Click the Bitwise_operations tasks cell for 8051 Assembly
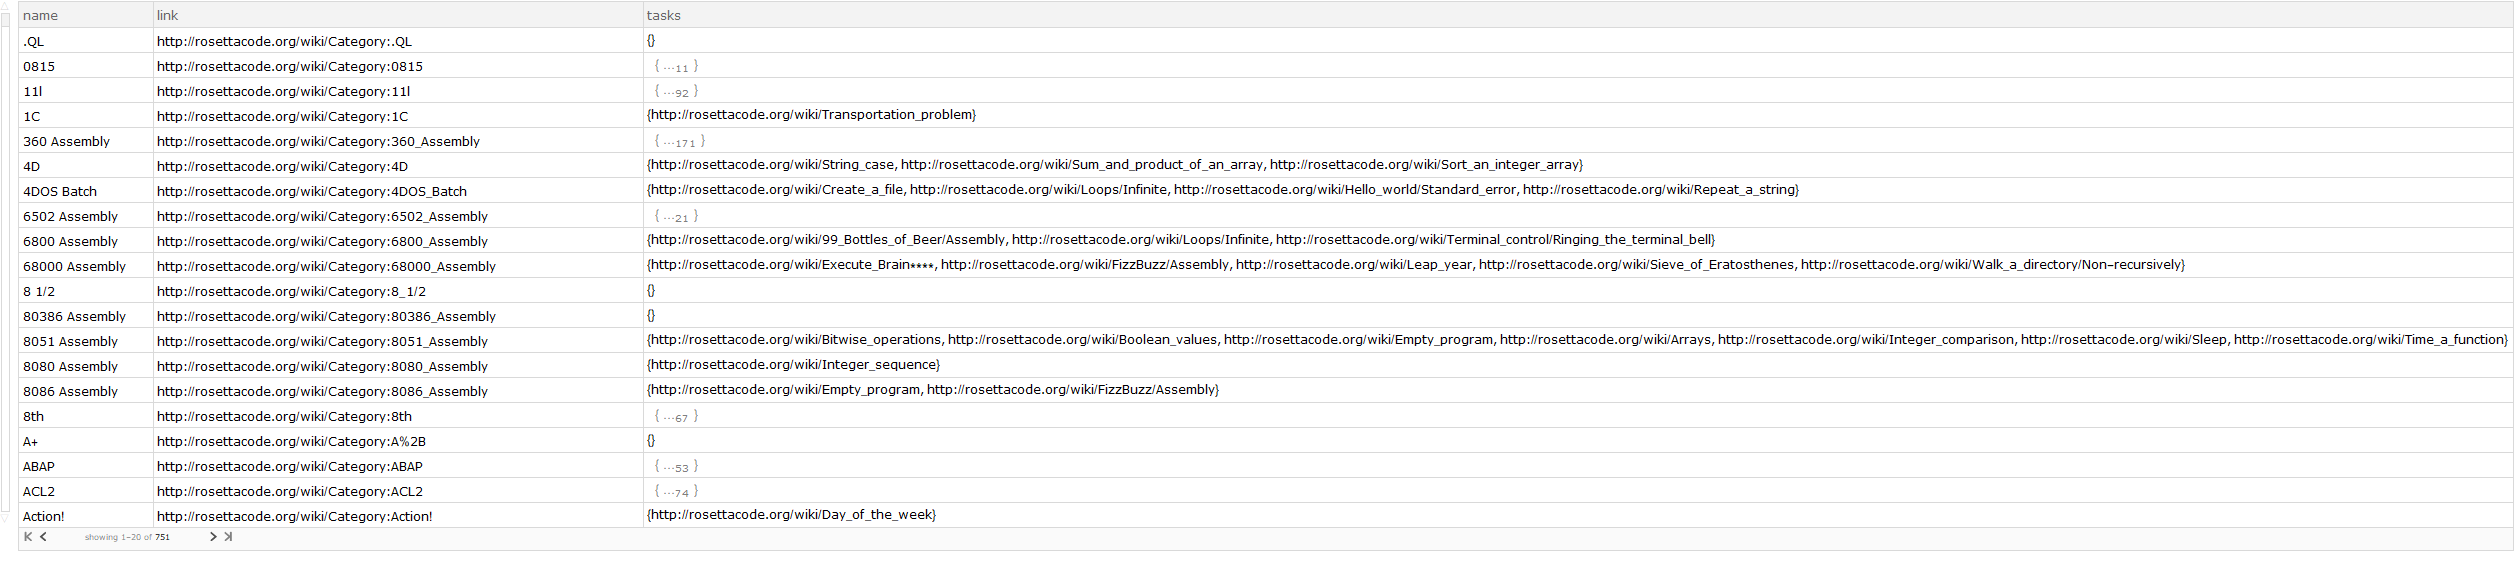This screenshot has width=2514, height=566. [x=1578, y=341]
